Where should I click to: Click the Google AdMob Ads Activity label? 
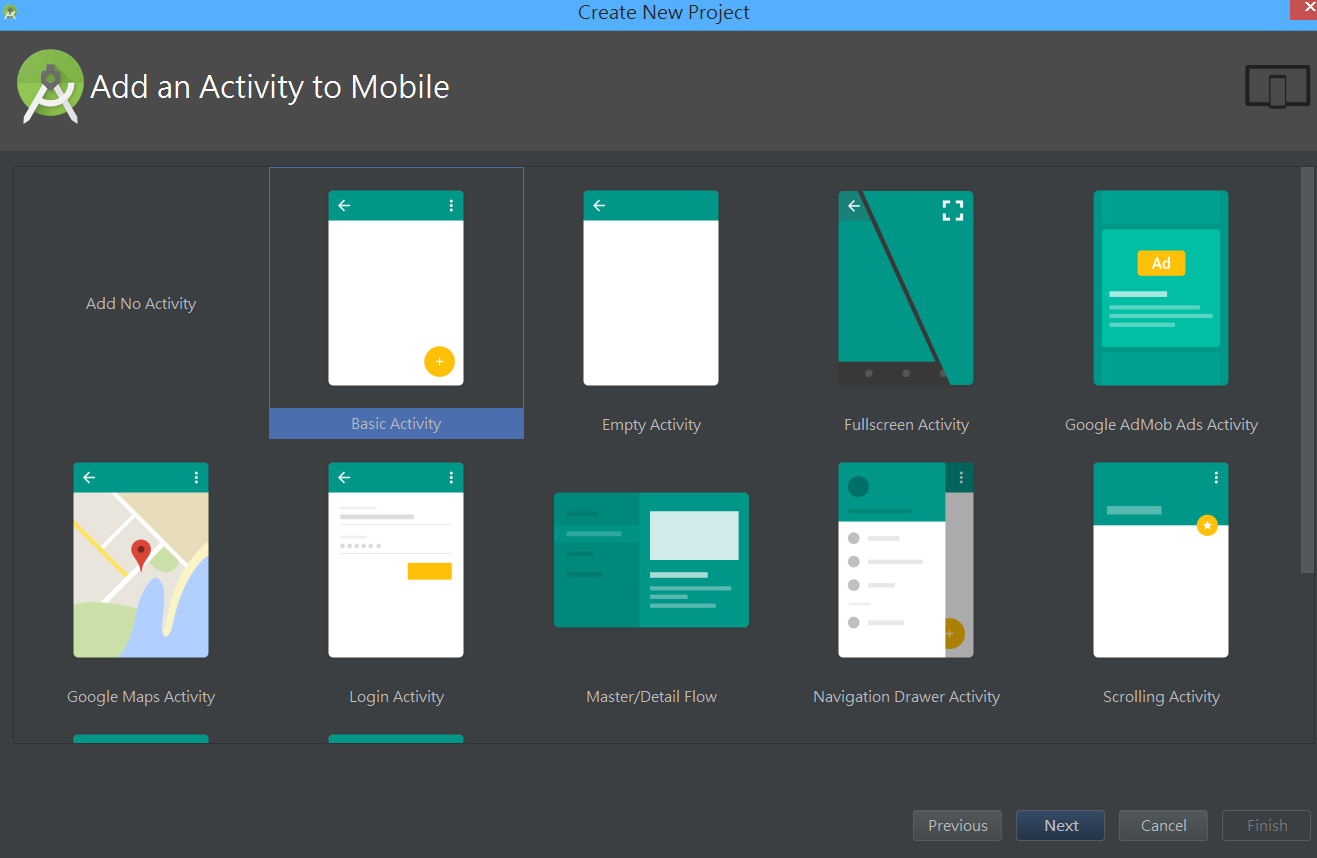[1161, 425]
